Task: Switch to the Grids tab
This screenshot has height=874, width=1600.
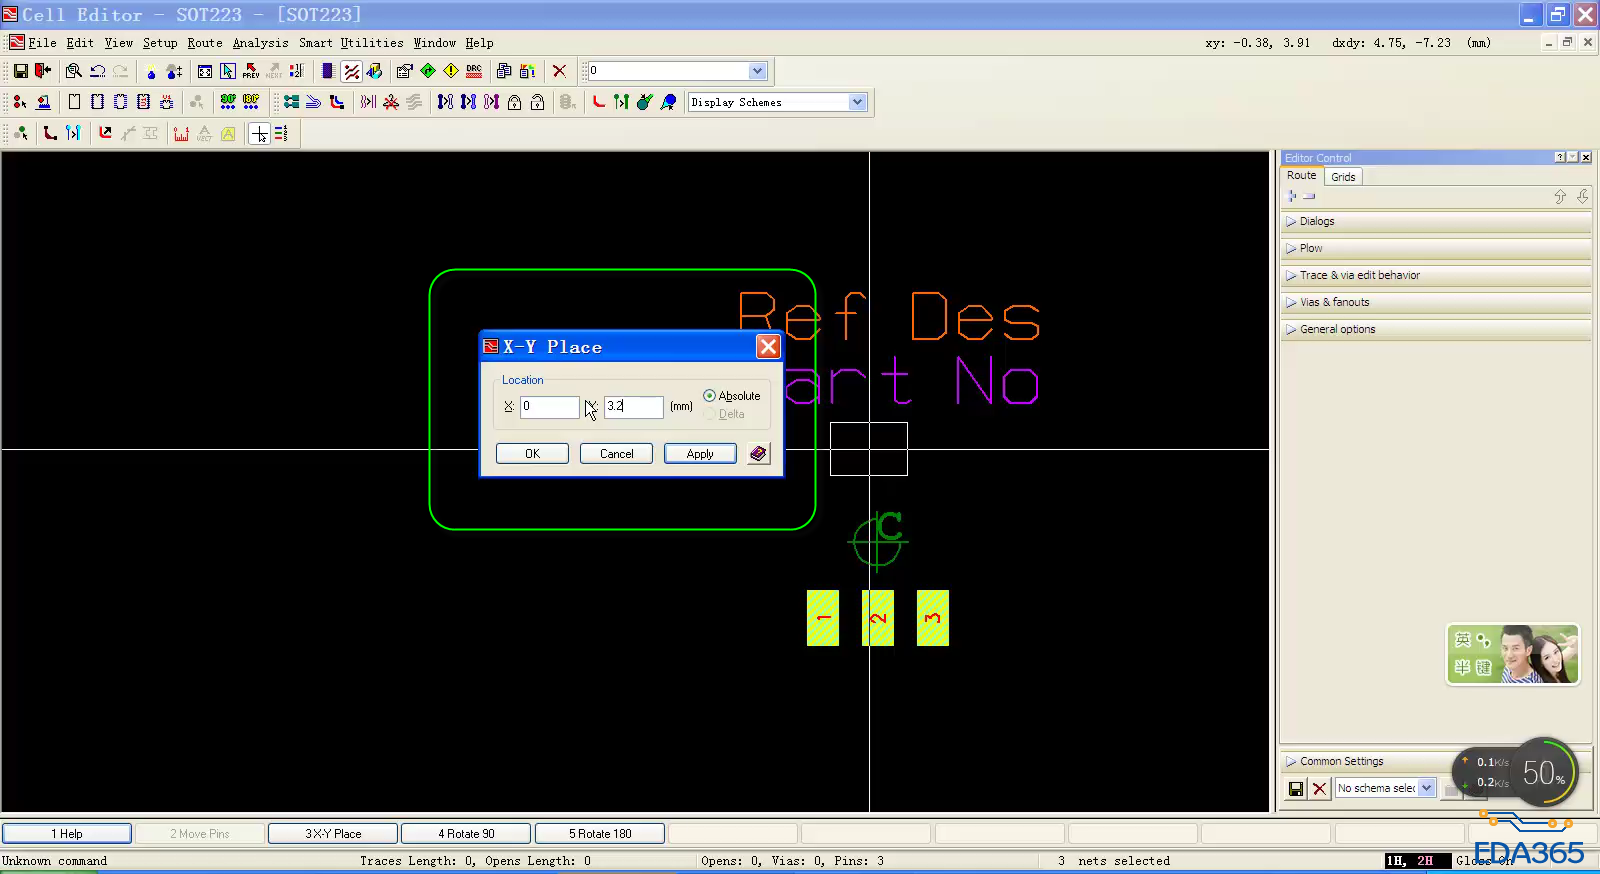Action: pos(1343,177)
